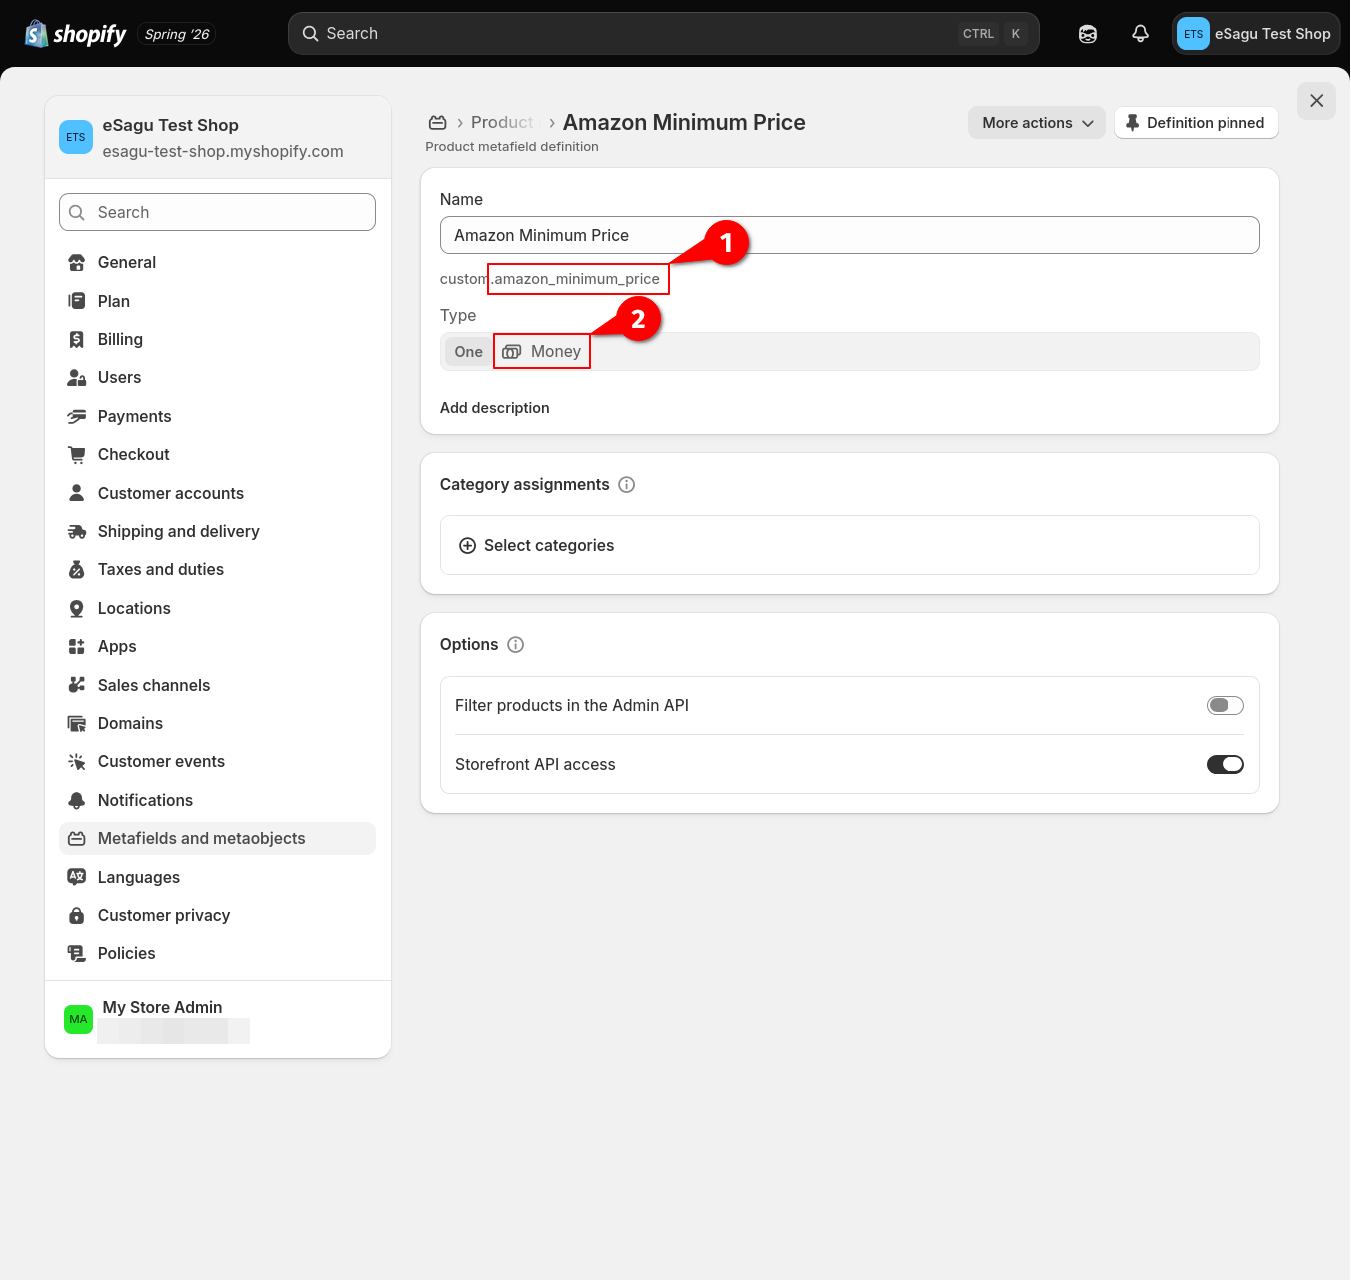1351x1281 pixels.
Task: Click the Definition pinned button
Action: click(1196, 123)
